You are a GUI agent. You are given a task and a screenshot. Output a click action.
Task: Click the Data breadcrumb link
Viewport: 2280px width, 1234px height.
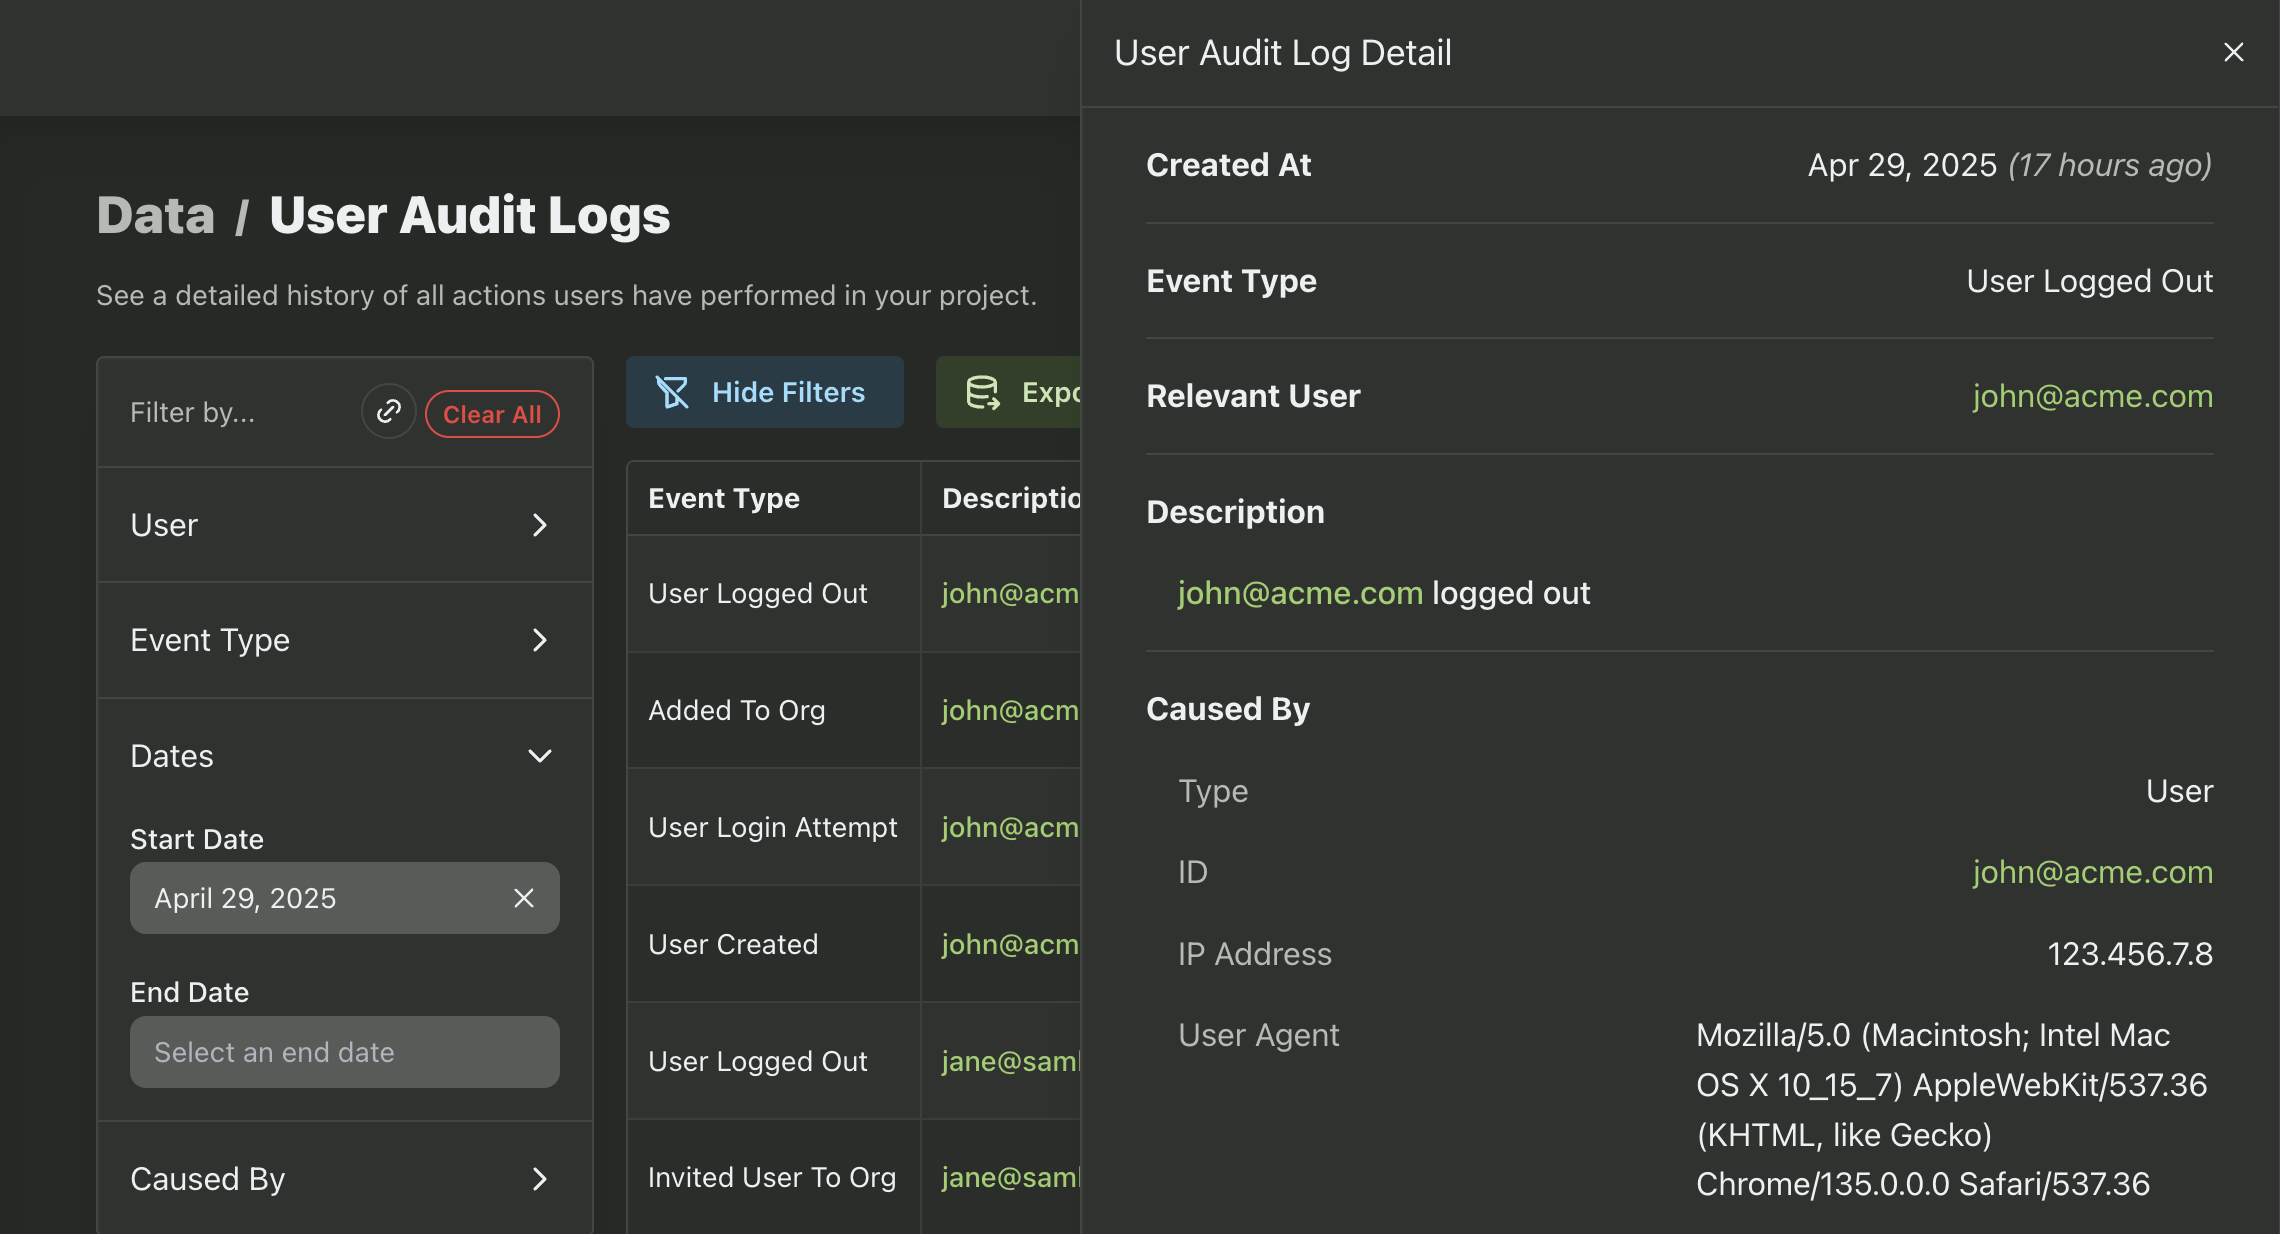click(x=155, y=215)
